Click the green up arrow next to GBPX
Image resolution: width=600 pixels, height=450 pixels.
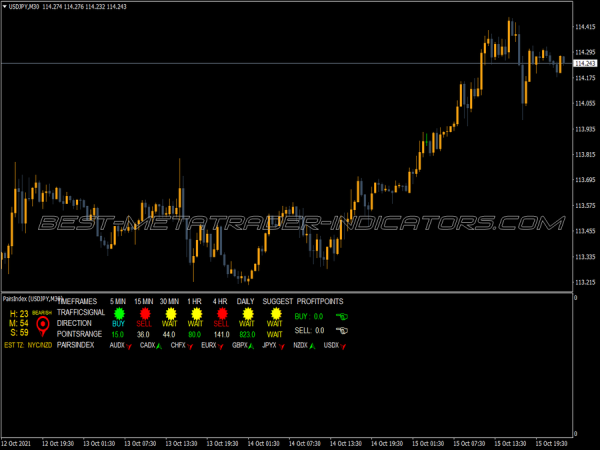(251, 346)
